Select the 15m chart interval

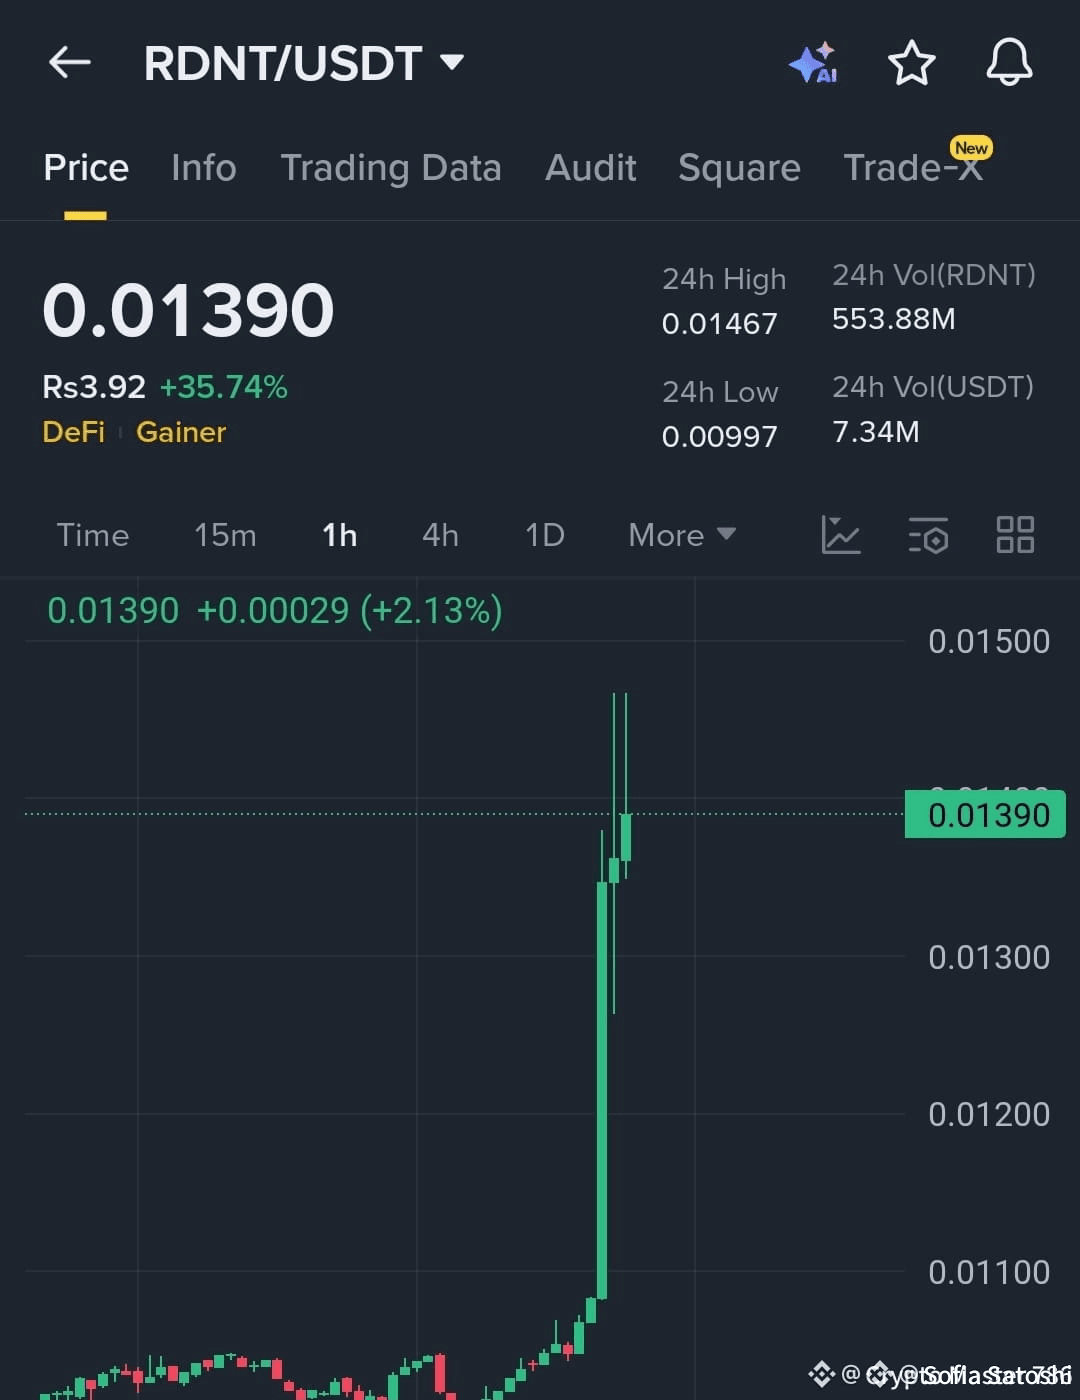pos(225,535)
